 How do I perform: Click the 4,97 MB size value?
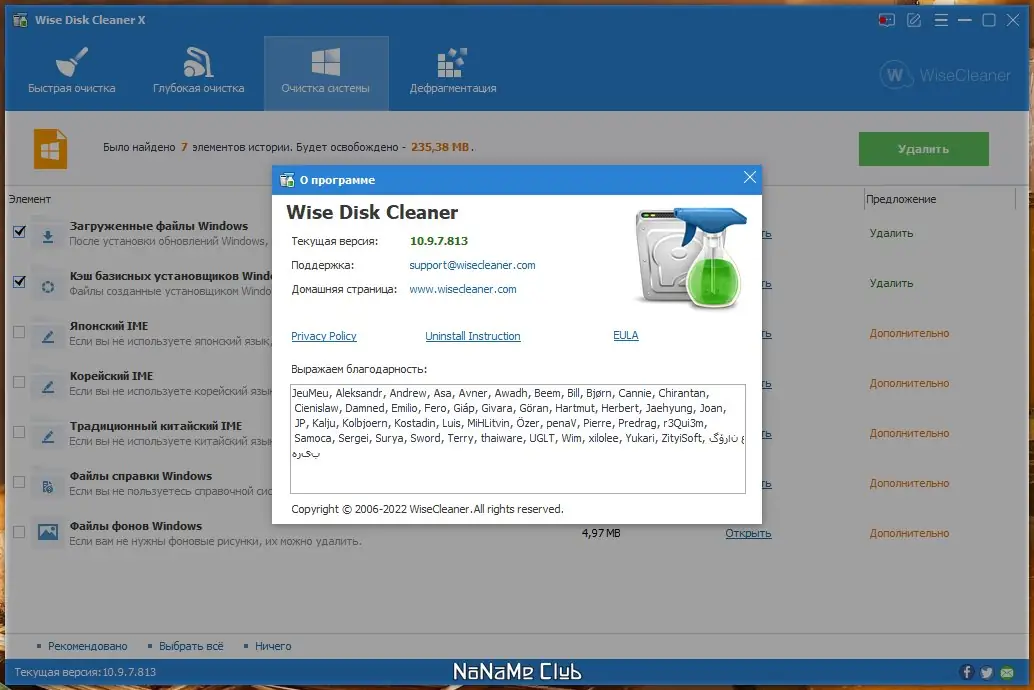pos(601,533)
